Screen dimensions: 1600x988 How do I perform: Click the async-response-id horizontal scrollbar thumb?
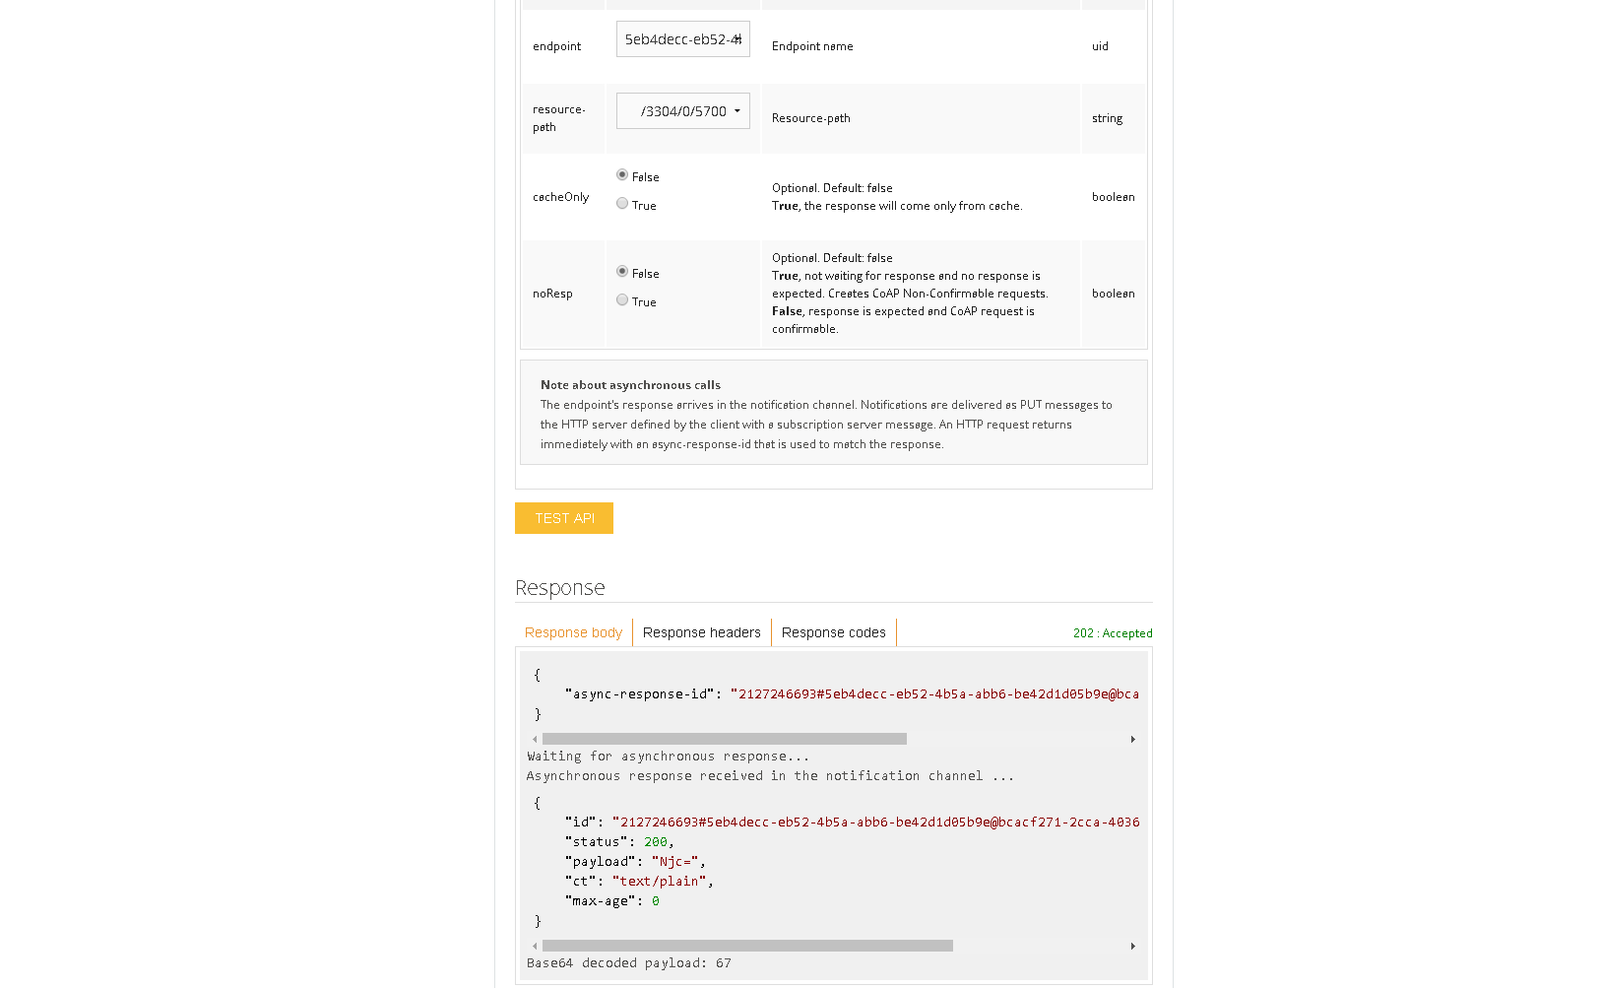tap(724, 739)
